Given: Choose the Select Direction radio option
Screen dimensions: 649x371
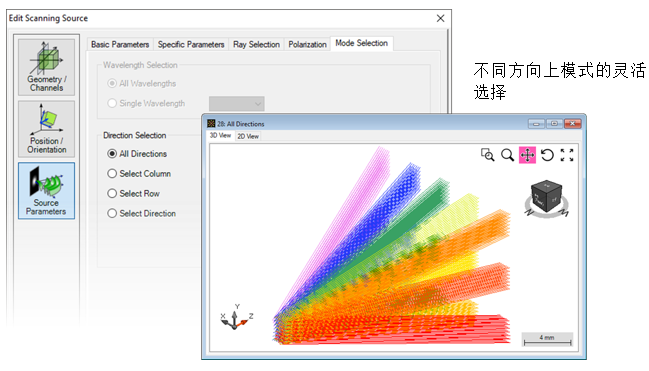Looking at the screenshot, I should coord(142,213).
